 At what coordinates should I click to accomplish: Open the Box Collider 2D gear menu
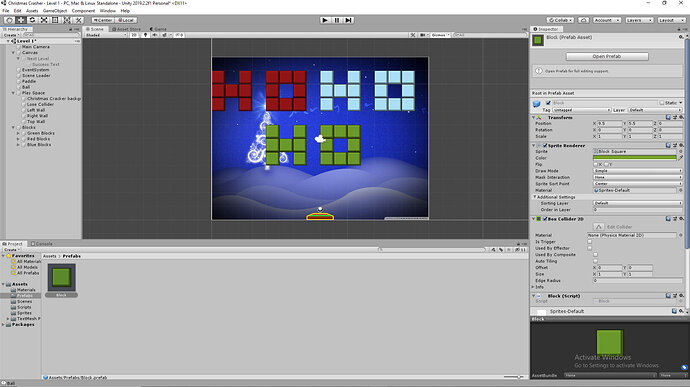[x=681, y=219]
